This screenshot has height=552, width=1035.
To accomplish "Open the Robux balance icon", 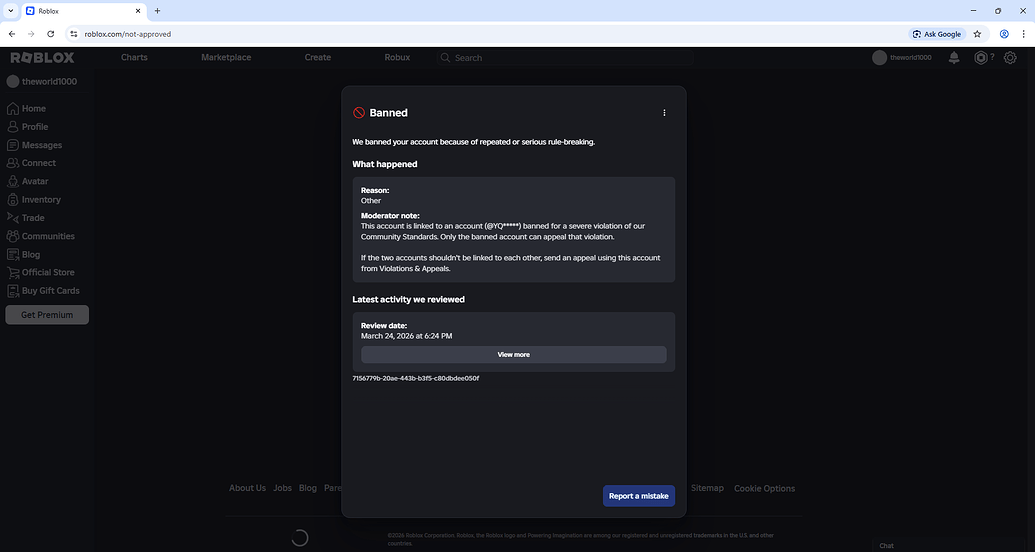I will [x=981, y=58].
